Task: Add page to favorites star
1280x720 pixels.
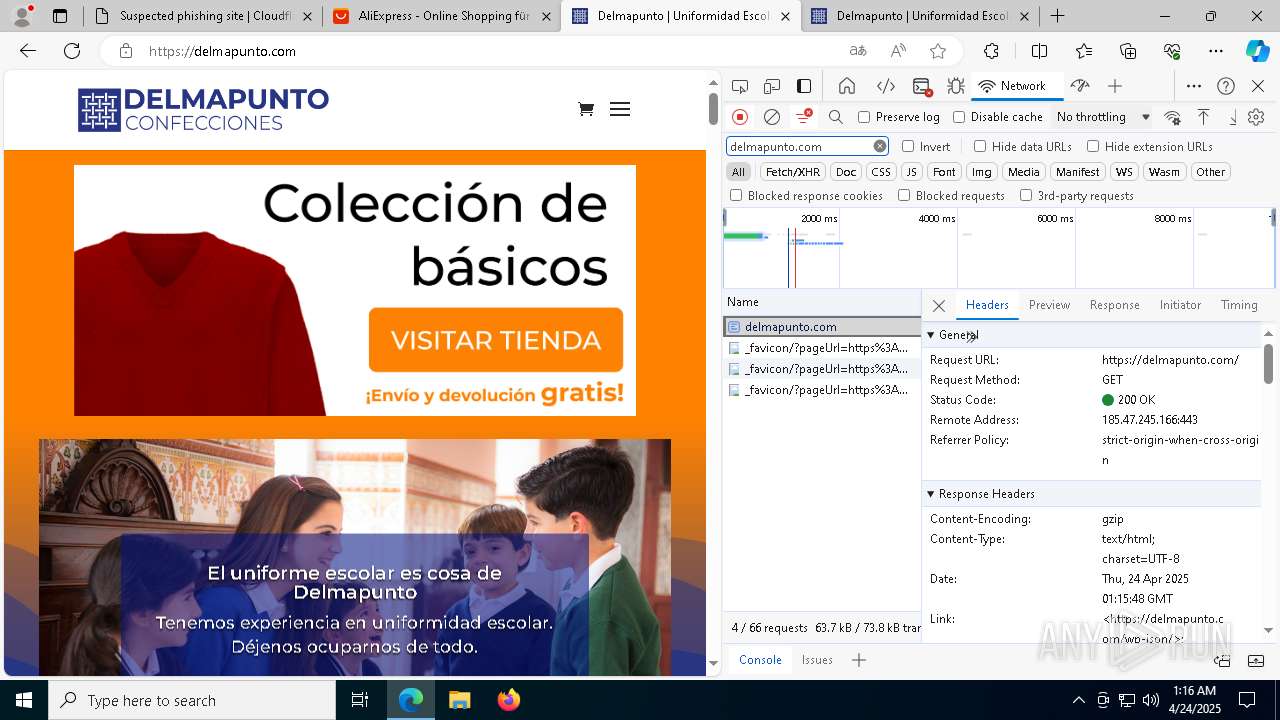Action: click(x=938, y=51)
